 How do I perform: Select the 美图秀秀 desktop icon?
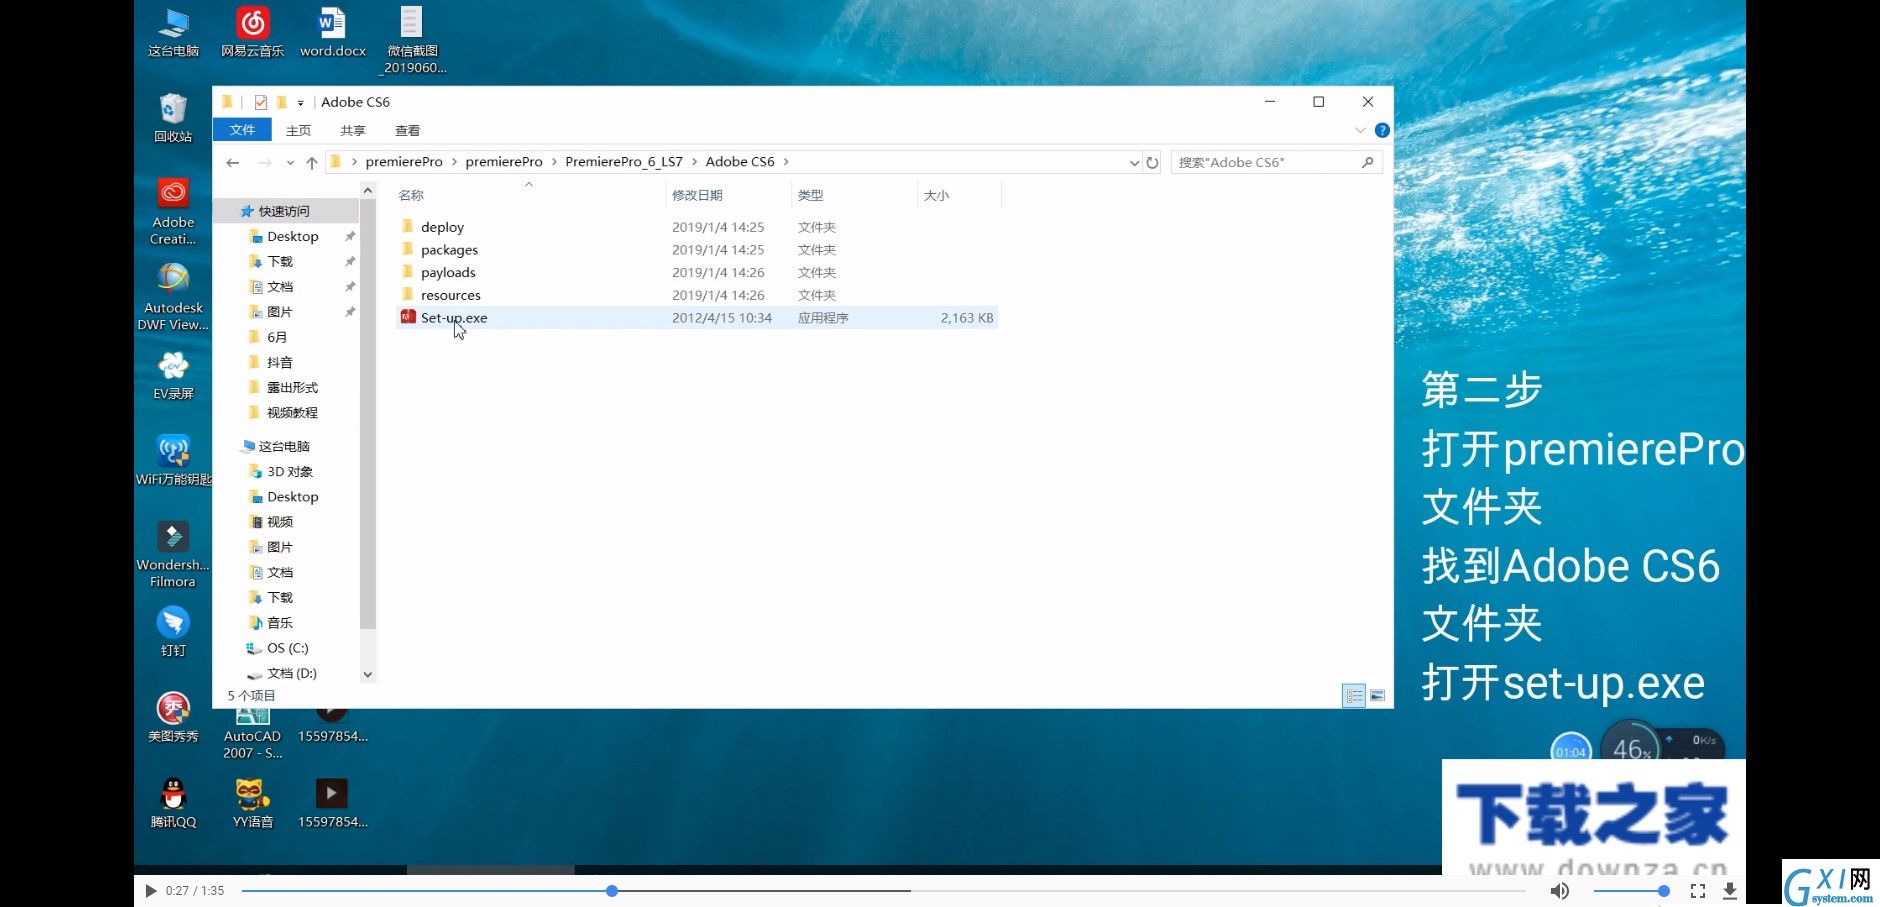pos(173,717)
